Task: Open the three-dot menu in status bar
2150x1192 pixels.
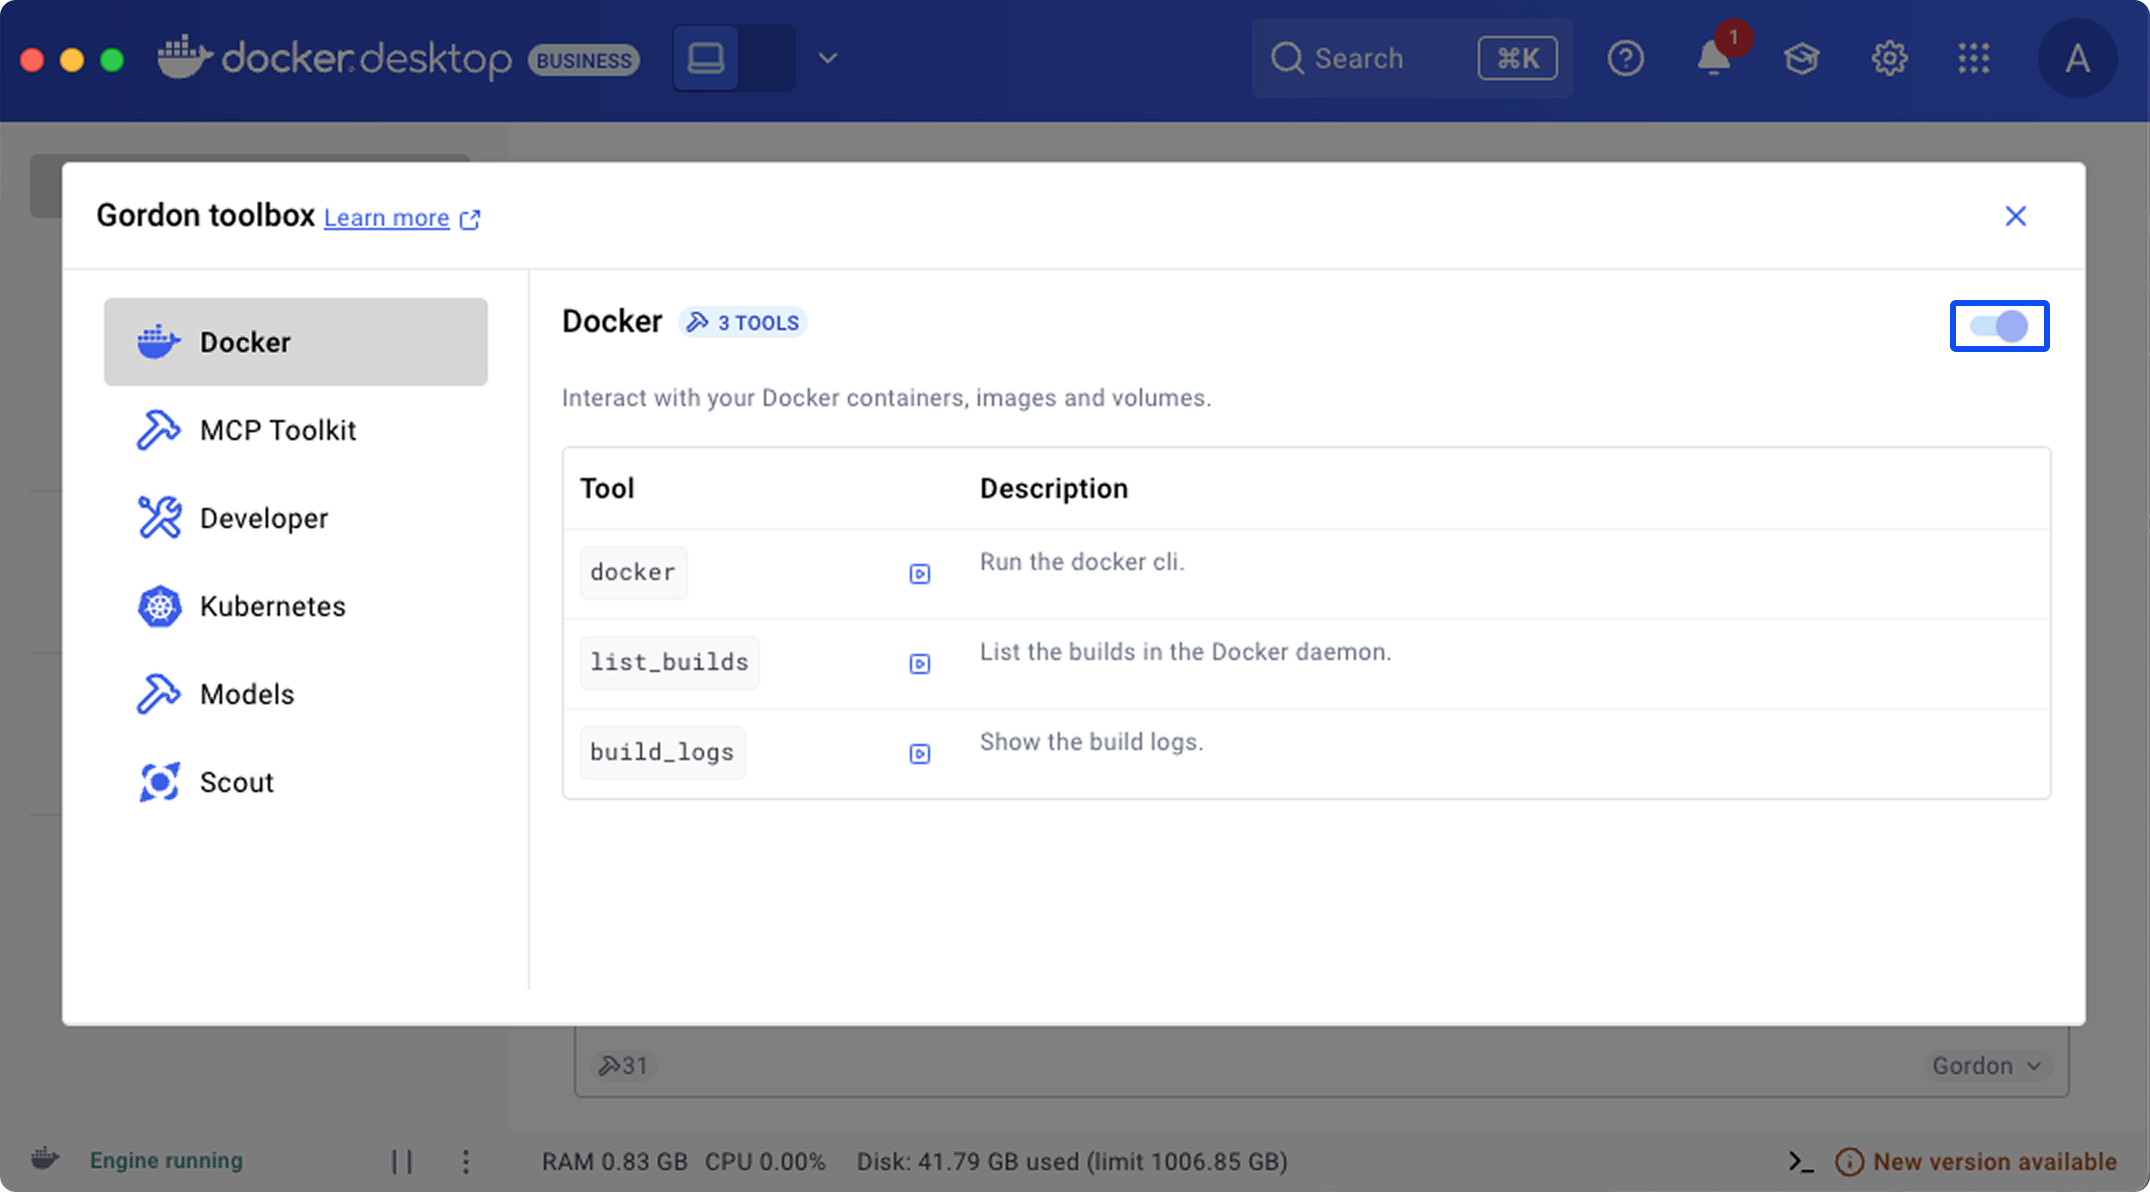Action: (466, 1161)
